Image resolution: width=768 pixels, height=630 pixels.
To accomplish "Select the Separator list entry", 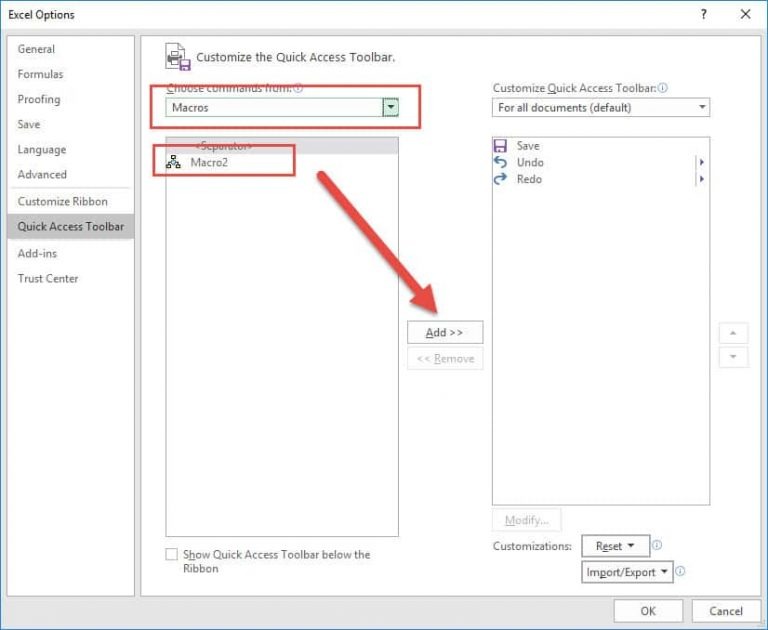I will pos(224,146).
